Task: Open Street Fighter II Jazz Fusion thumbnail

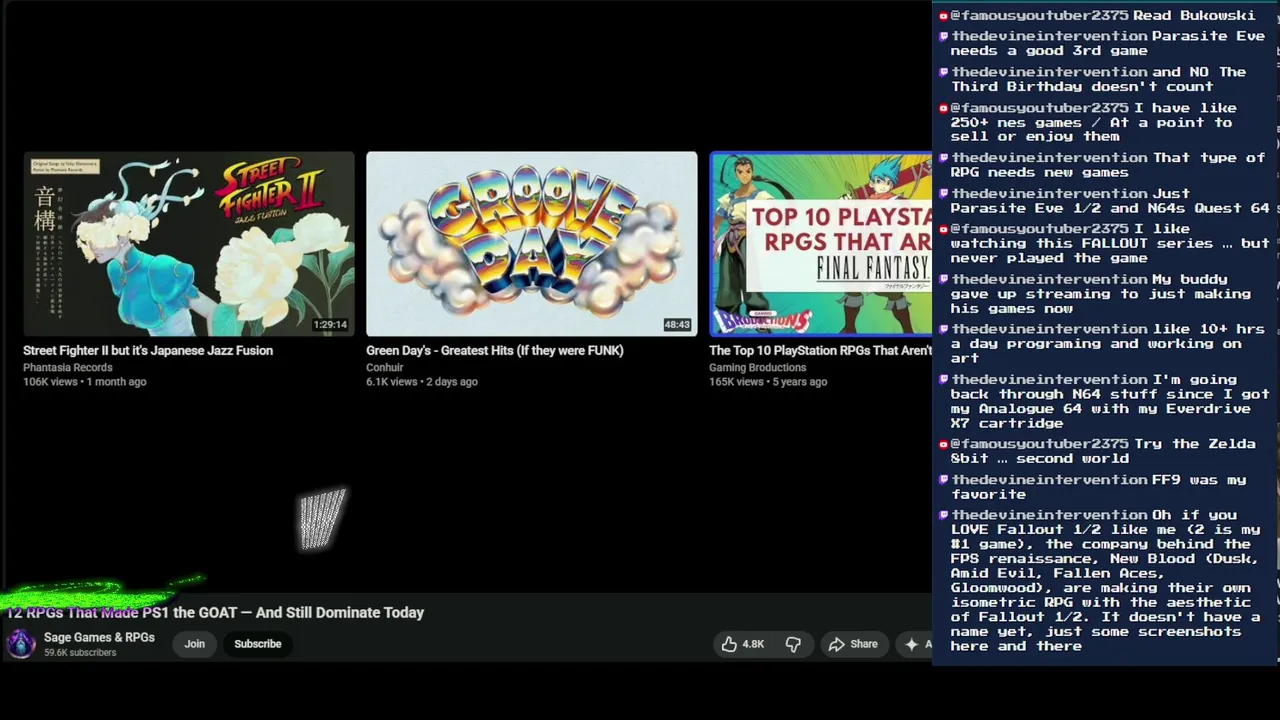Action: [x=189, y=244]
